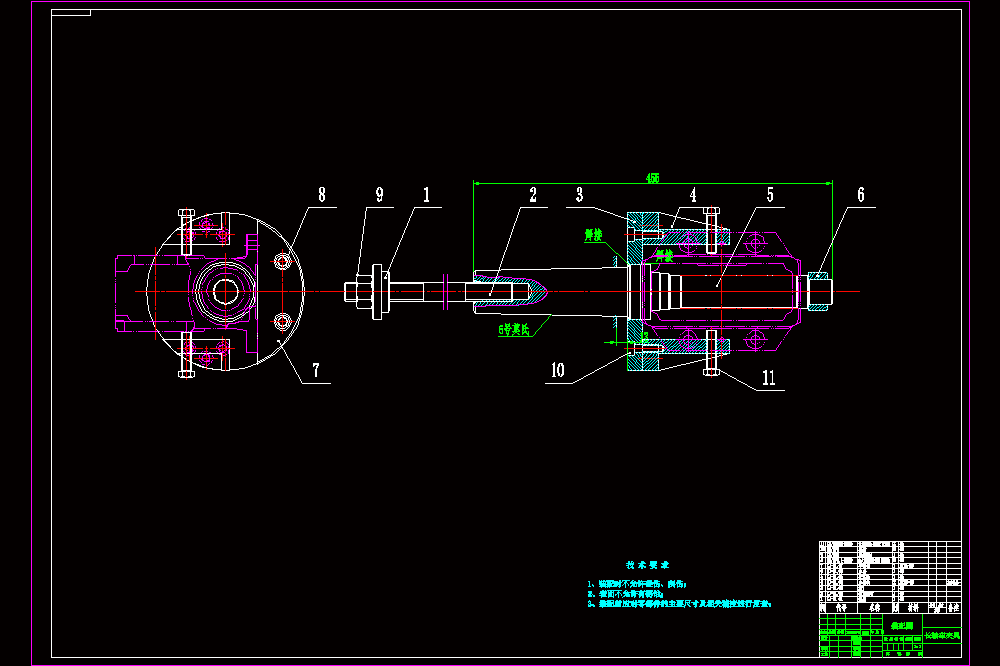1000x666 pixels.
Task: Click the hatched nut at shaft right end
Action: (818, 292)
